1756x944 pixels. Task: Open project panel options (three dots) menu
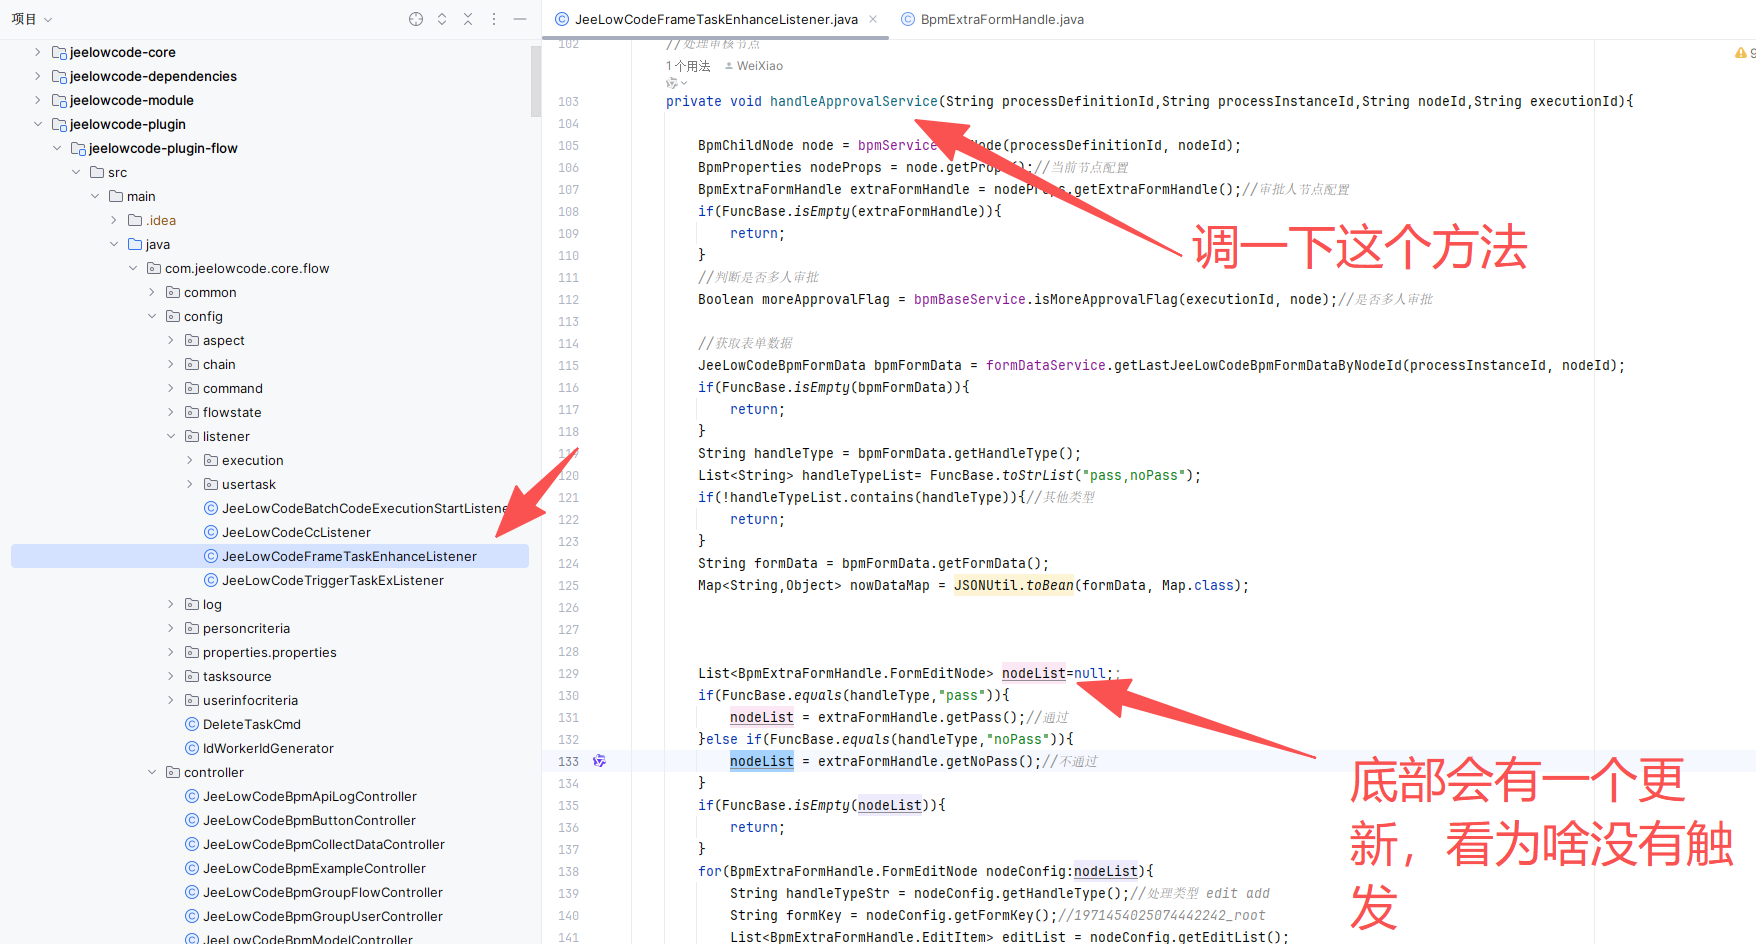[494, 19]
